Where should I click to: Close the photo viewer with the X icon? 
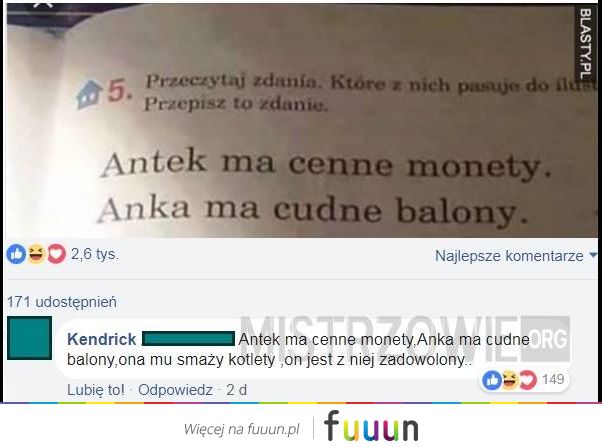[42, 4]
